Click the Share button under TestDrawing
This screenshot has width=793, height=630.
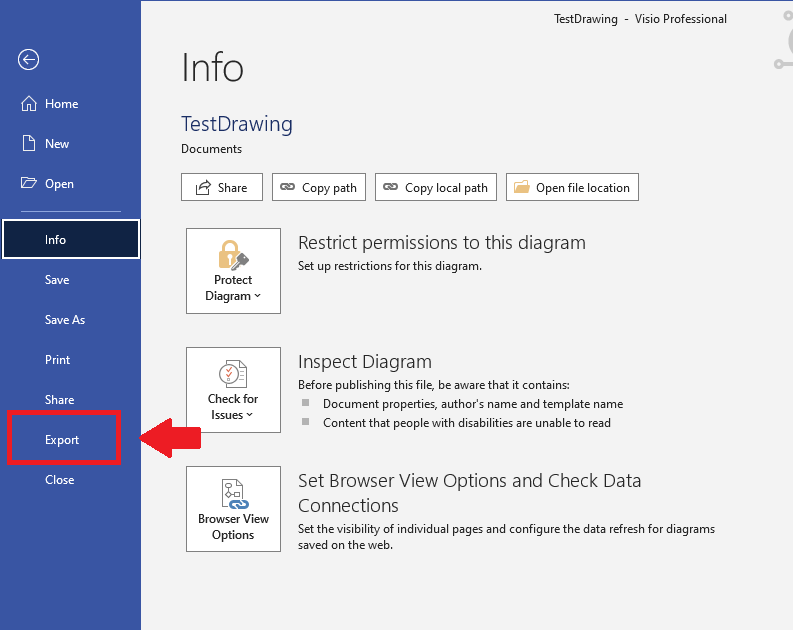(x=222, y=187)
